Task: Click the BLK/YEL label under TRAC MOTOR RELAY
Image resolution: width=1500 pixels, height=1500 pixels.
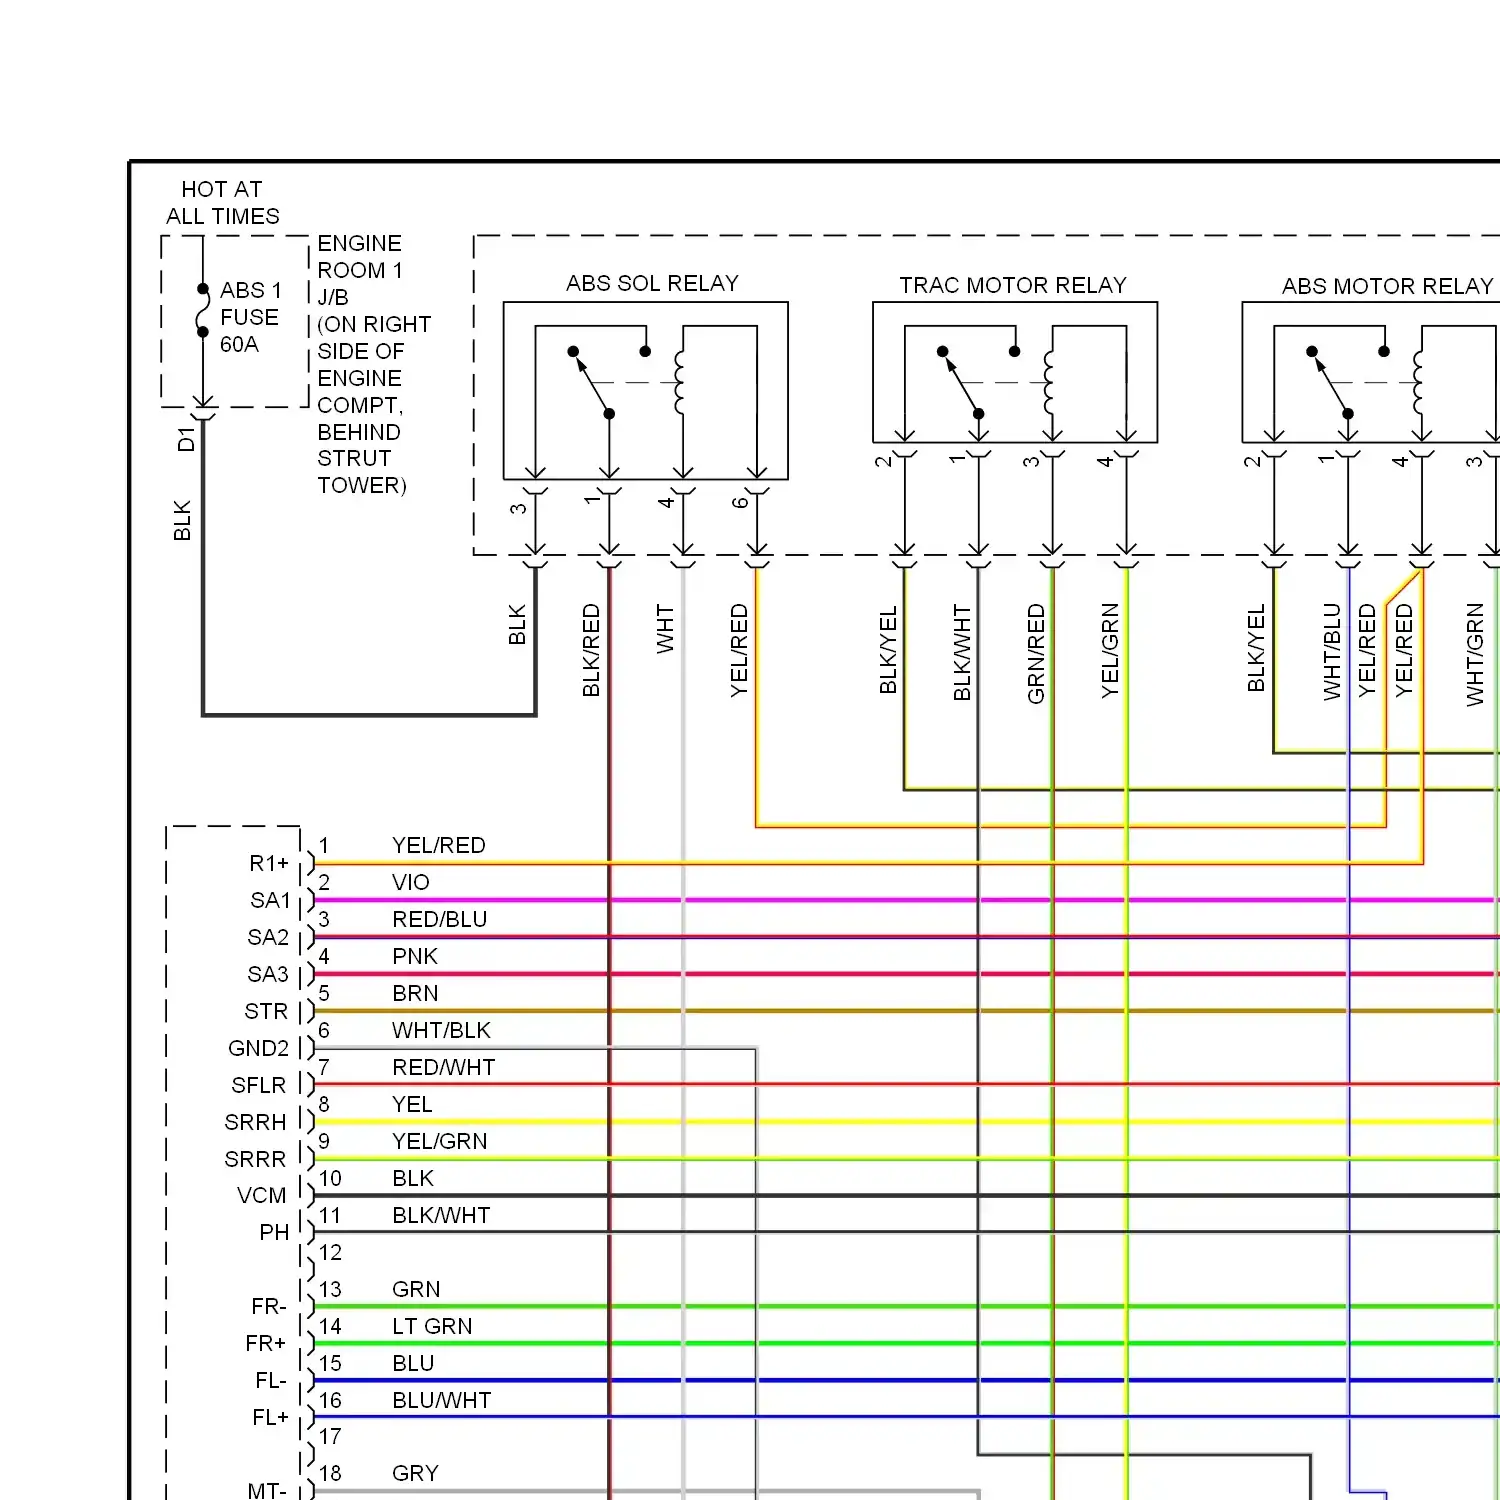Action: tap(888, 650)
